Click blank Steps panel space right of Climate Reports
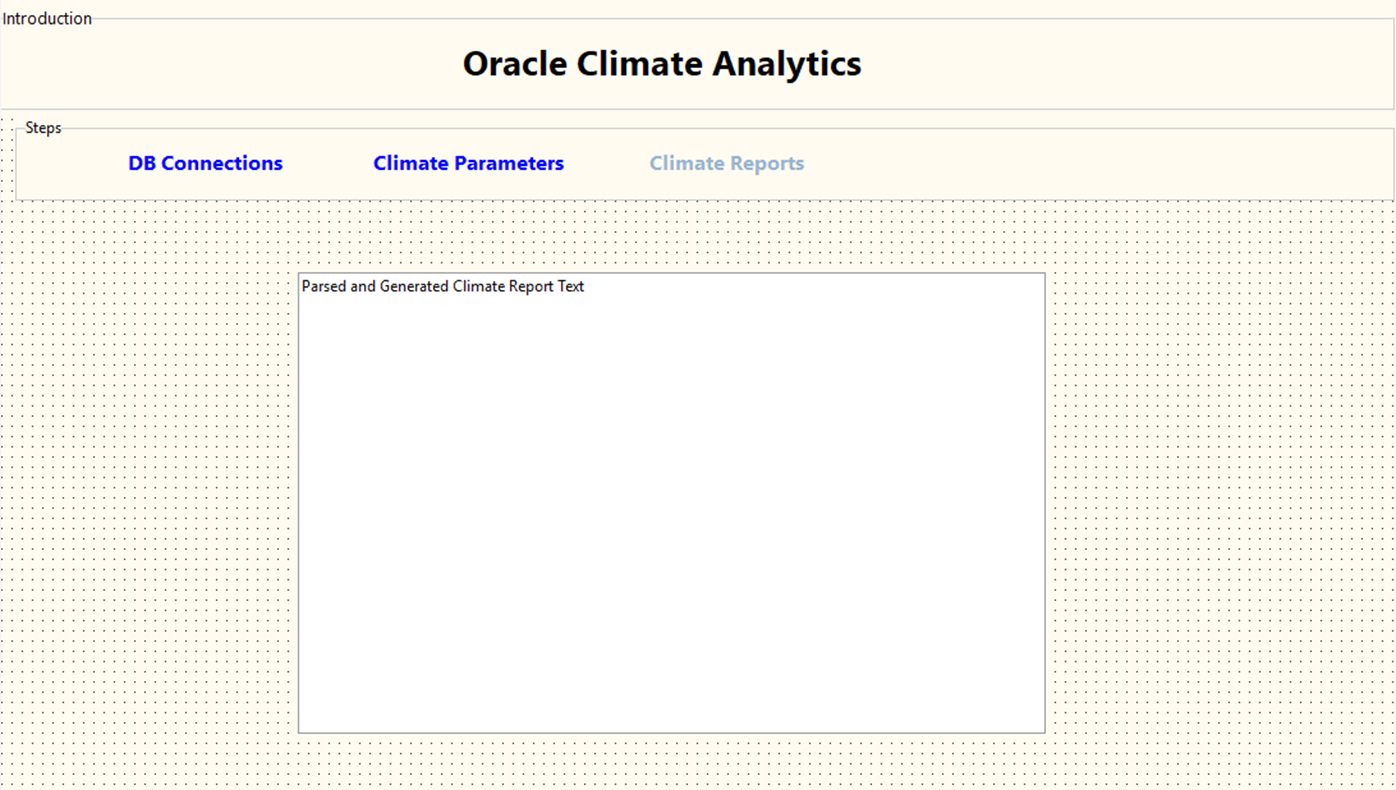Viewport: 1396px width, 790px height. pyautogui.click(x=1100, y=165)
